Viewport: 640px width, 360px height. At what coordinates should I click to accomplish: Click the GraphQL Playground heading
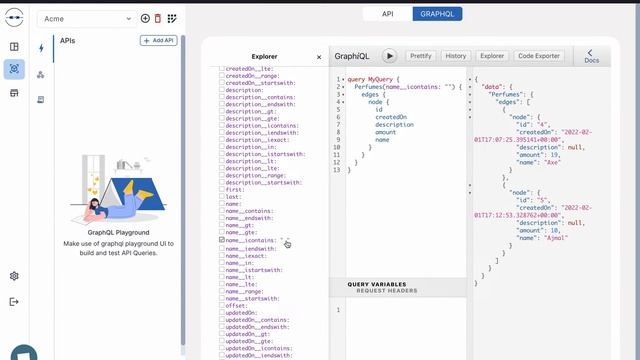[118, 233]
